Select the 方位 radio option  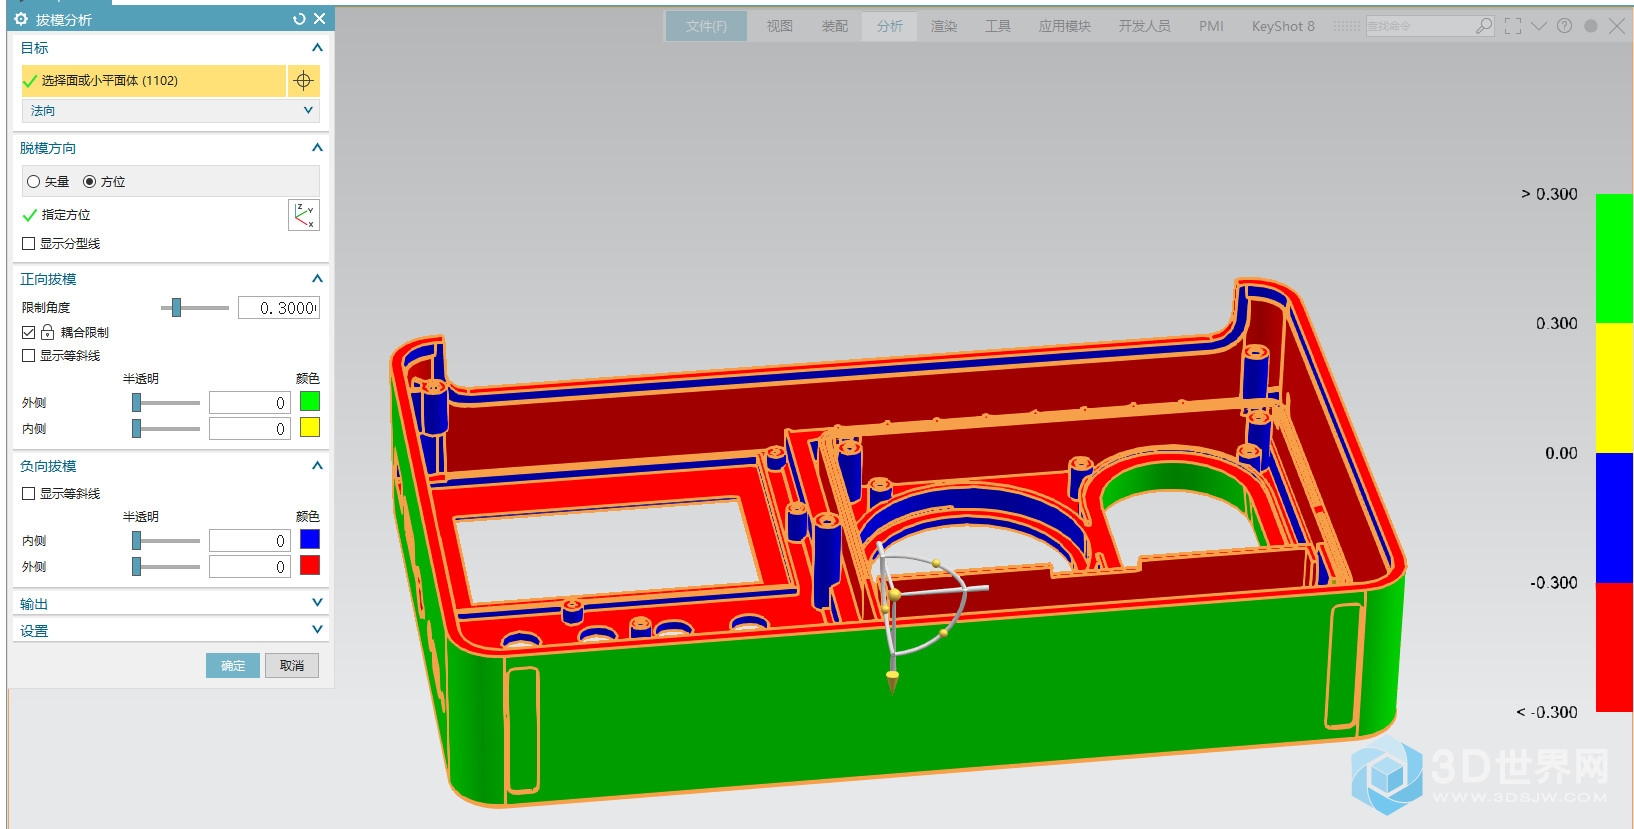pos(89,182)
